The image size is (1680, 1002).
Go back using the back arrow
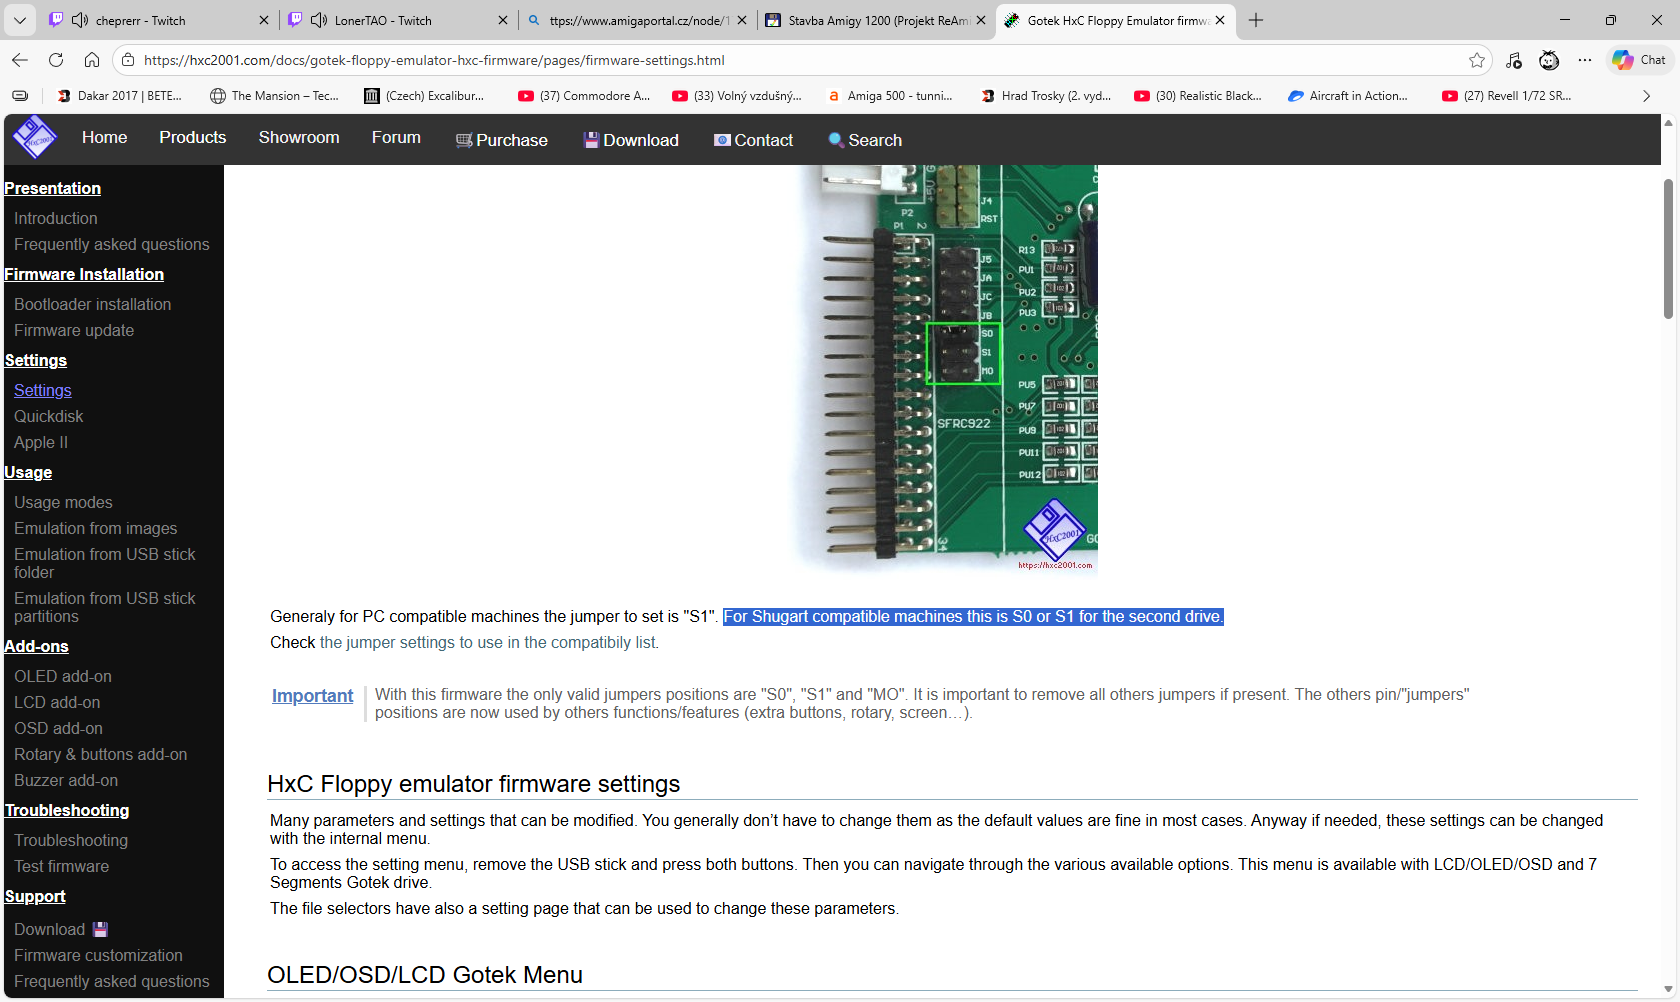tap(20, 60)
